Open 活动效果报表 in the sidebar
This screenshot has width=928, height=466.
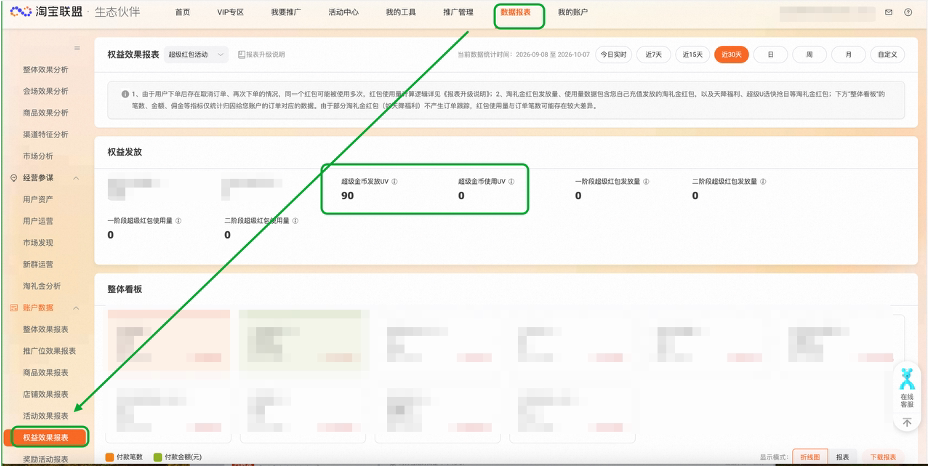46,416
